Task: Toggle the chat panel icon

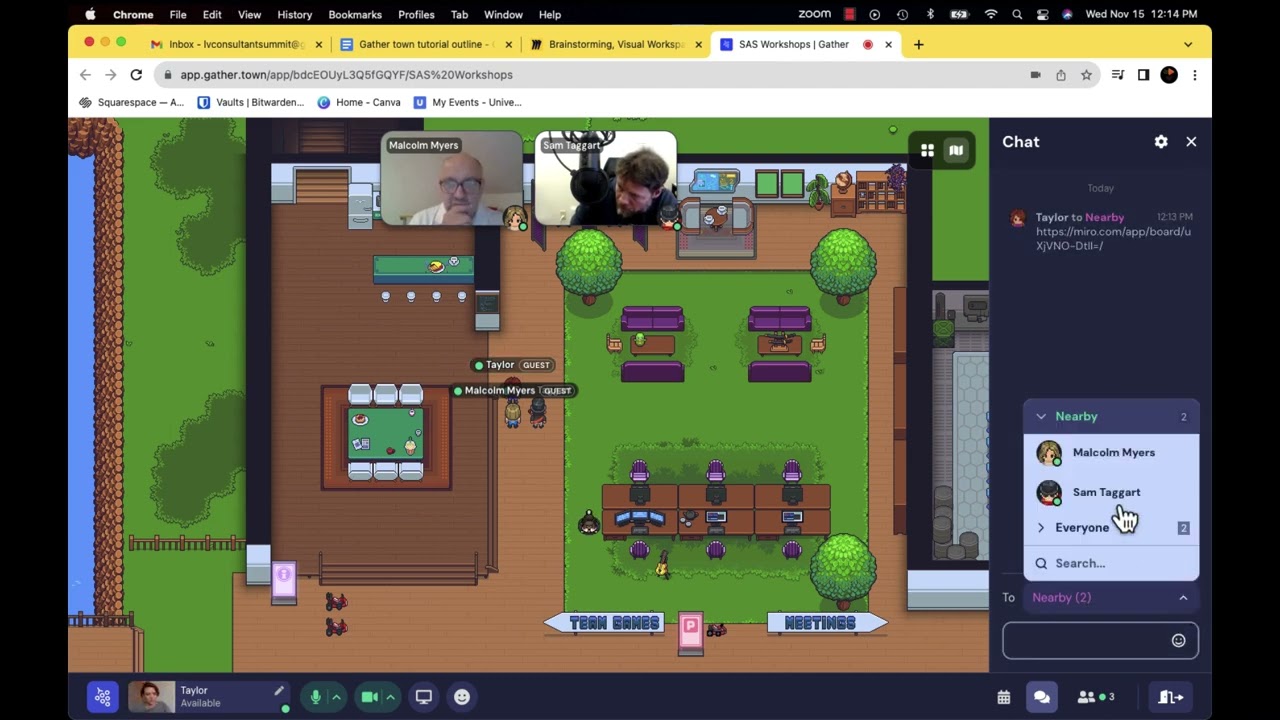Action: (1042, 697)
